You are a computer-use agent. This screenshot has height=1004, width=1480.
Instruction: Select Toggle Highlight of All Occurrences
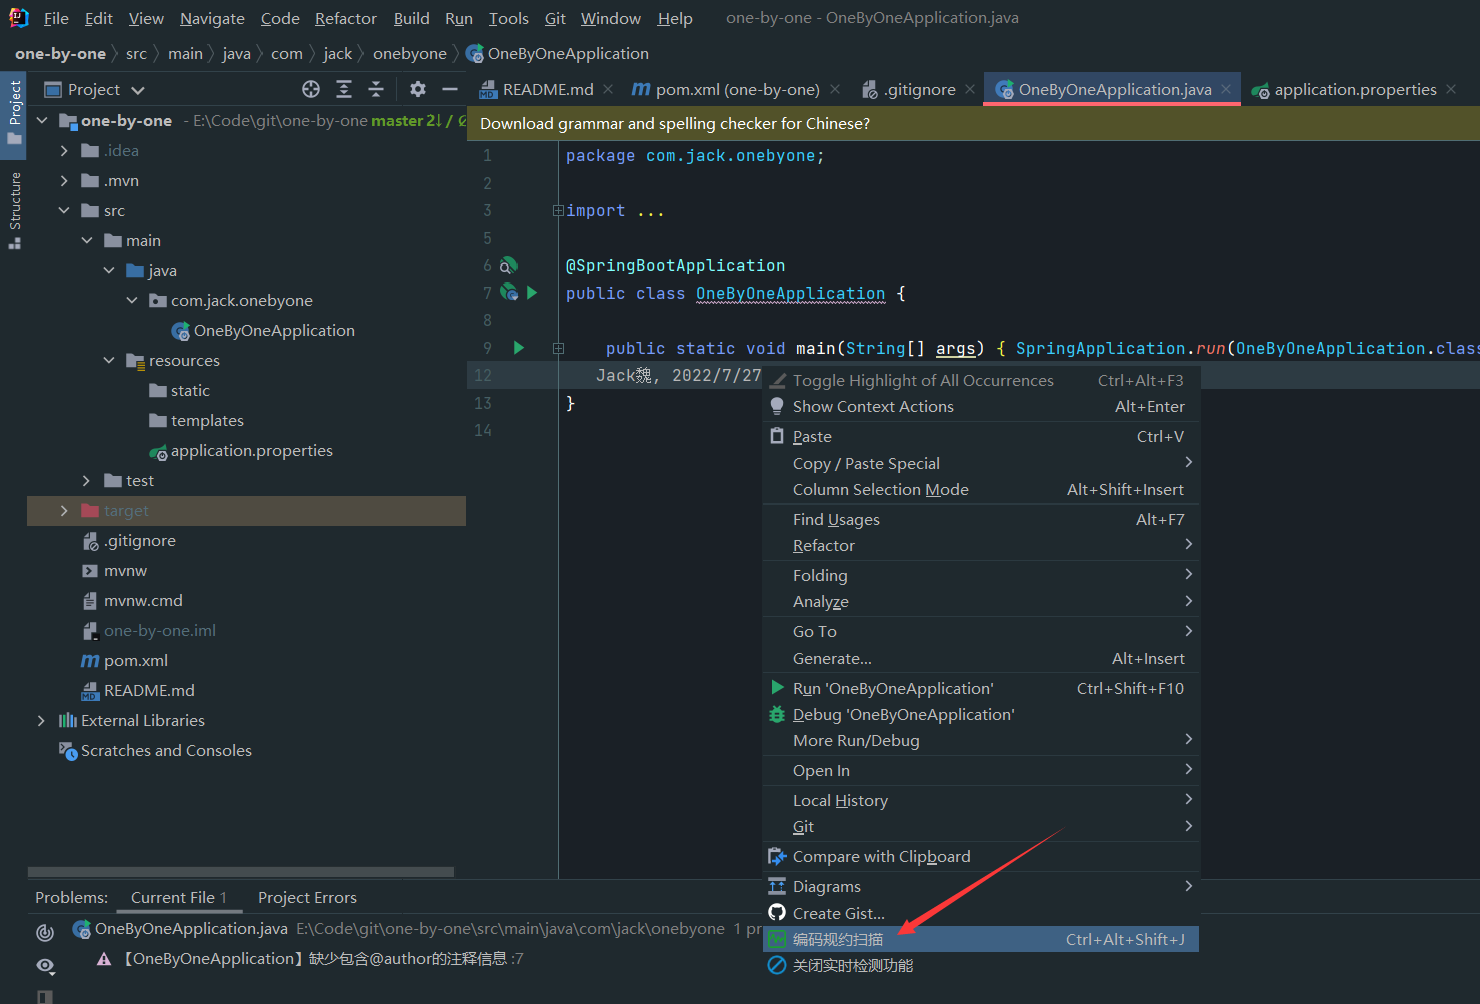pyautogui.click(x=922, y=380)
